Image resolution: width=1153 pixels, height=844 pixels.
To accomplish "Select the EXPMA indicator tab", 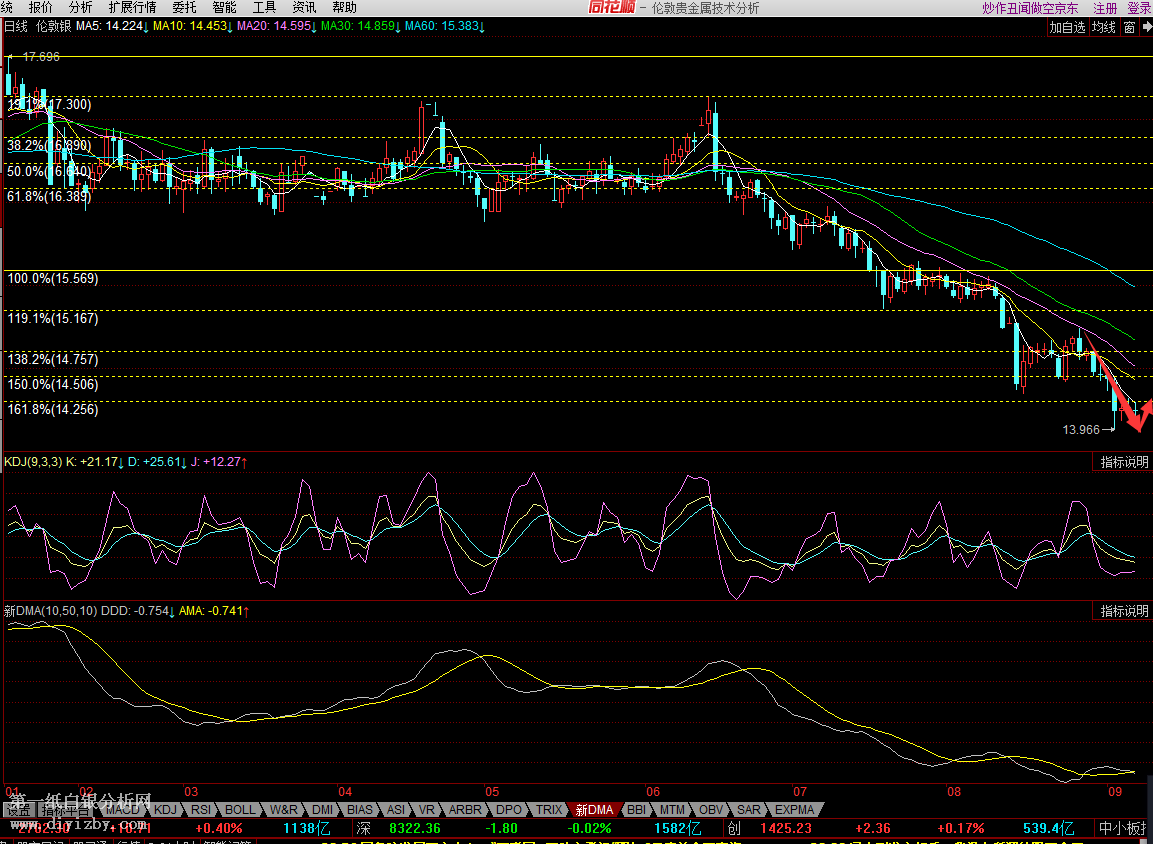I will tap(794, 809).
